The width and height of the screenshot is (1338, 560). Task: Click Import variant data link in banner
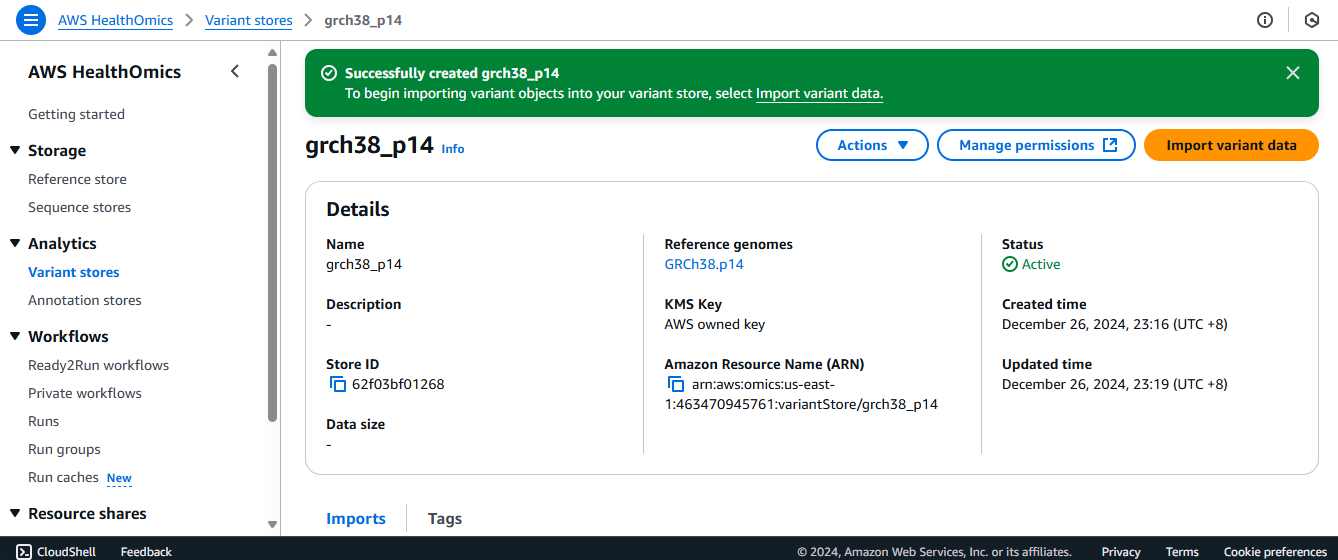tap(818, 93)
